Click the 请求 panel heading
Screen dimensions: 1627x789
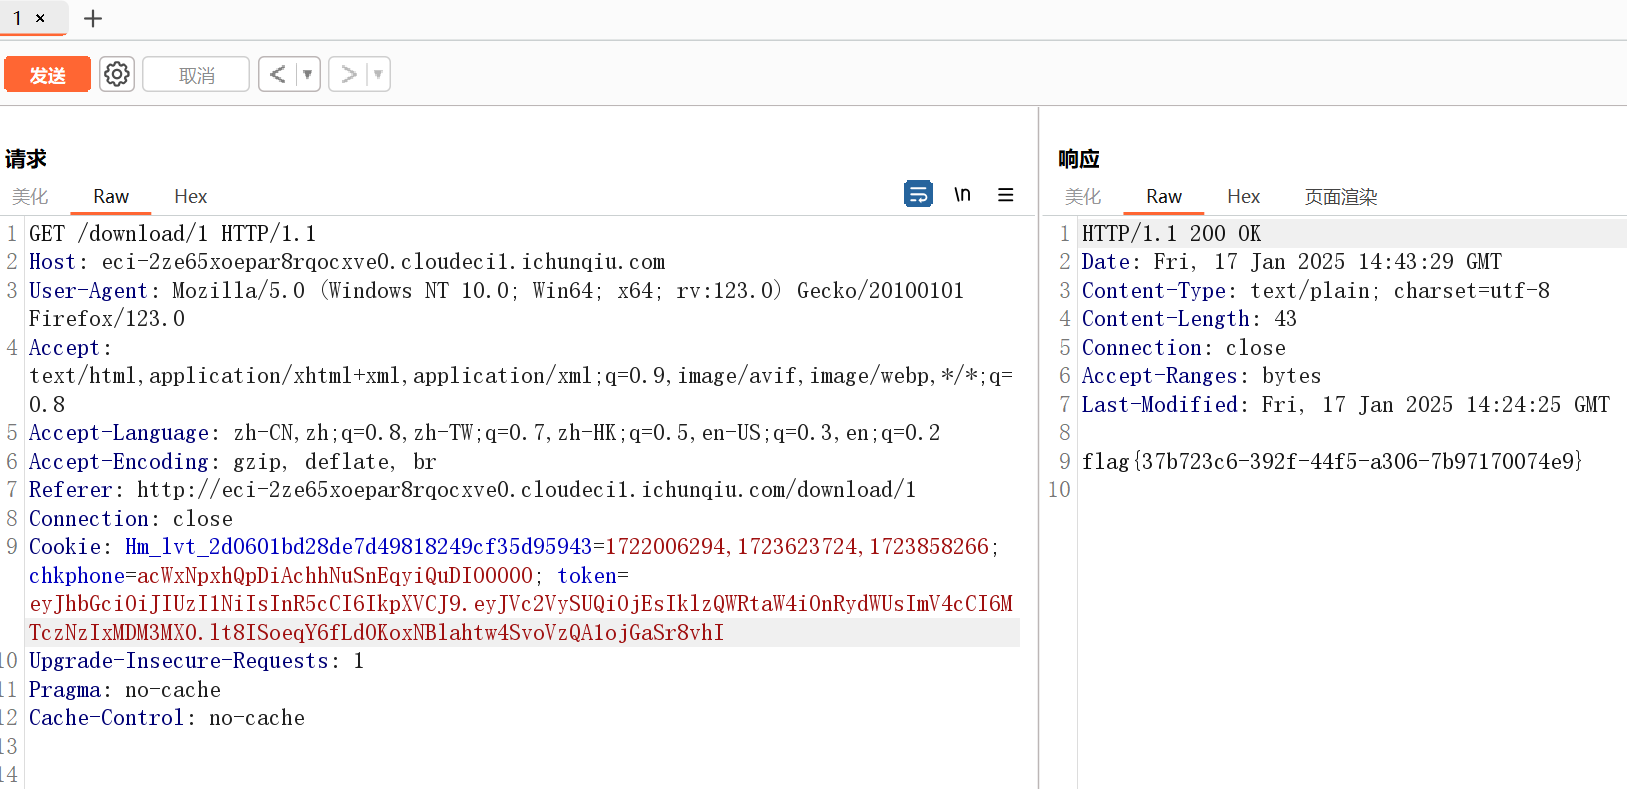click(x=25, y=159)
